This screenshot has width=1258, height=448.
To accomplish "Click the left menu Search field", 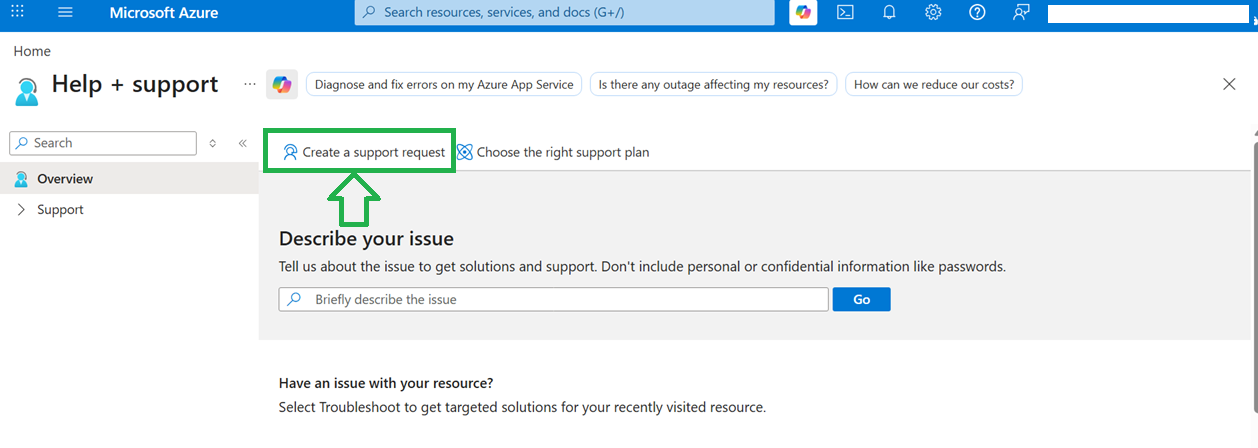I will click(103, 143).
